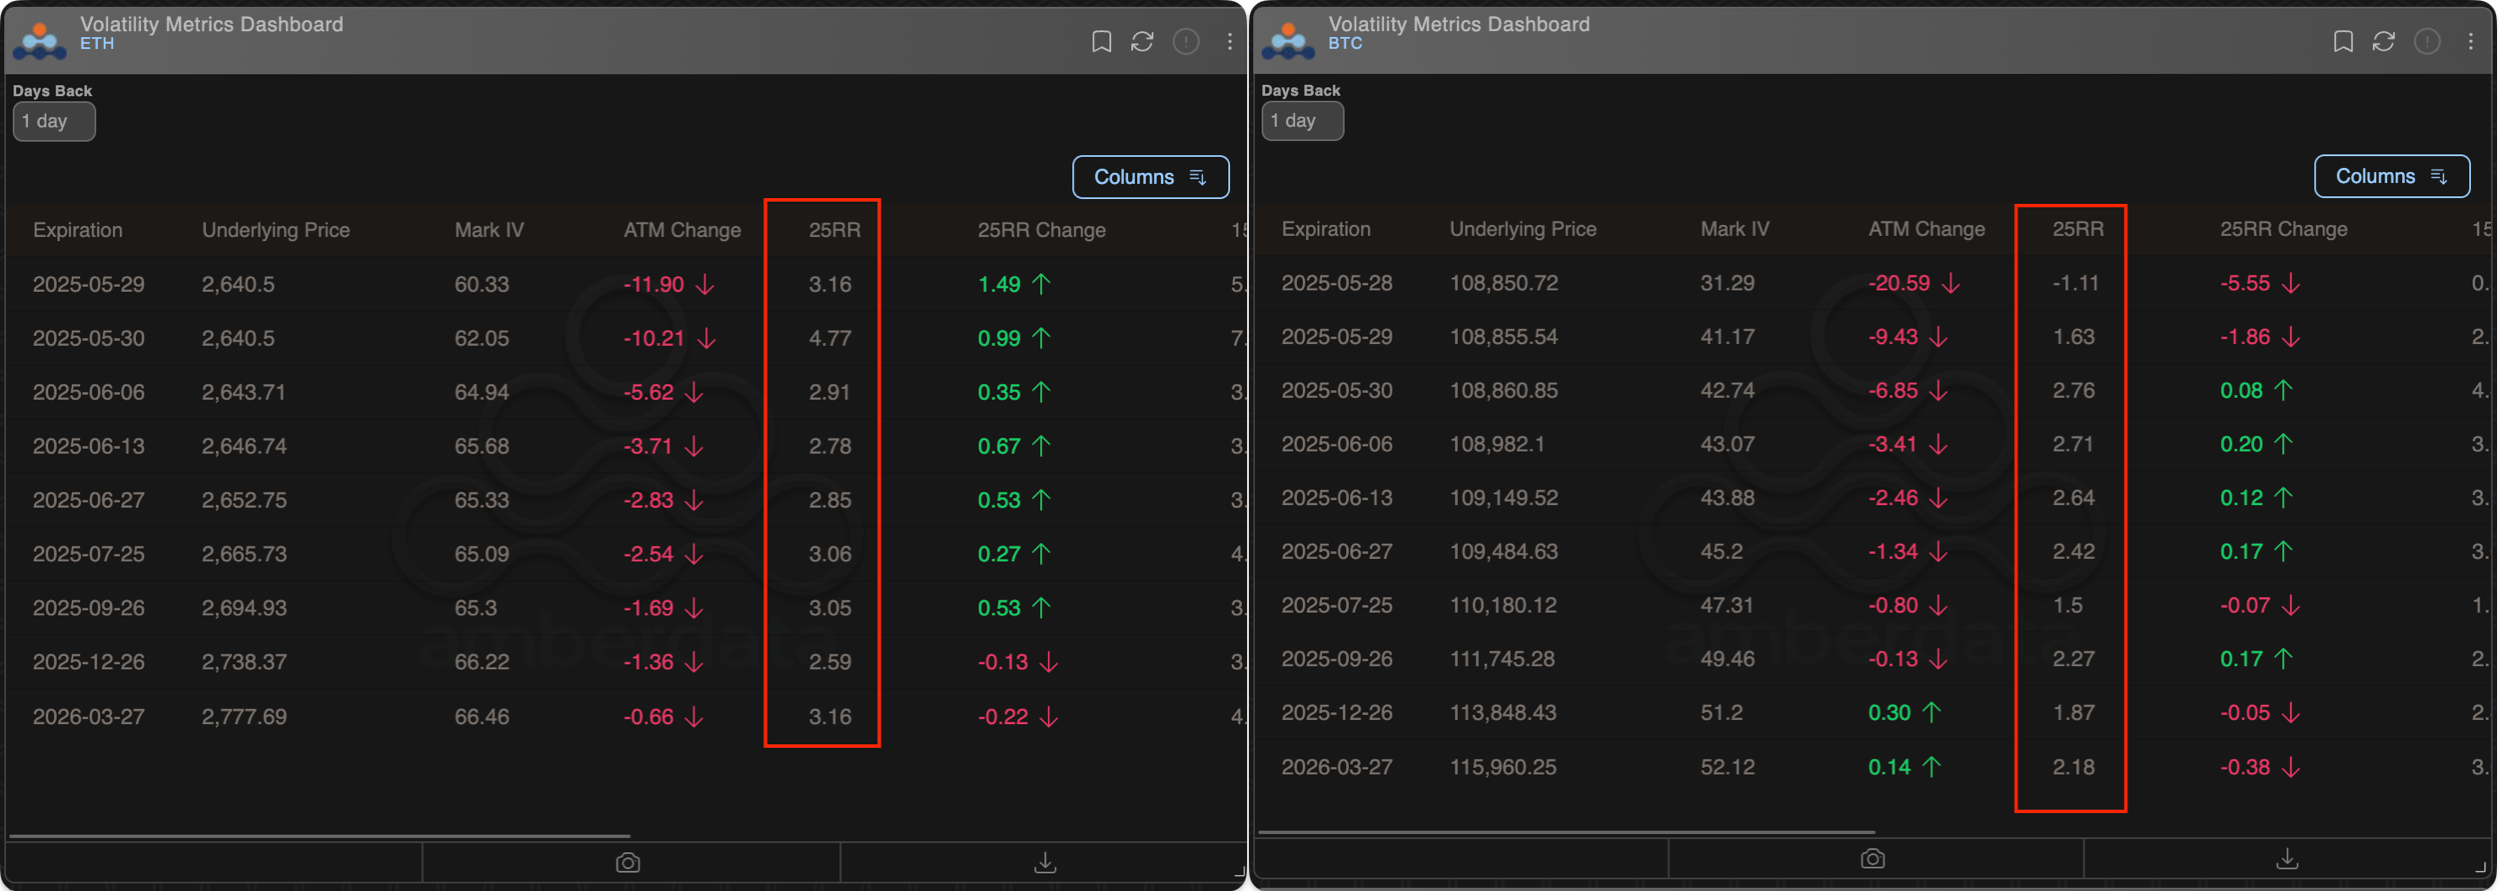The width and height of the screenshot is (2500, 891).
Task: Click ETH underlying price 2,643.71
Action: coord(244,392)
